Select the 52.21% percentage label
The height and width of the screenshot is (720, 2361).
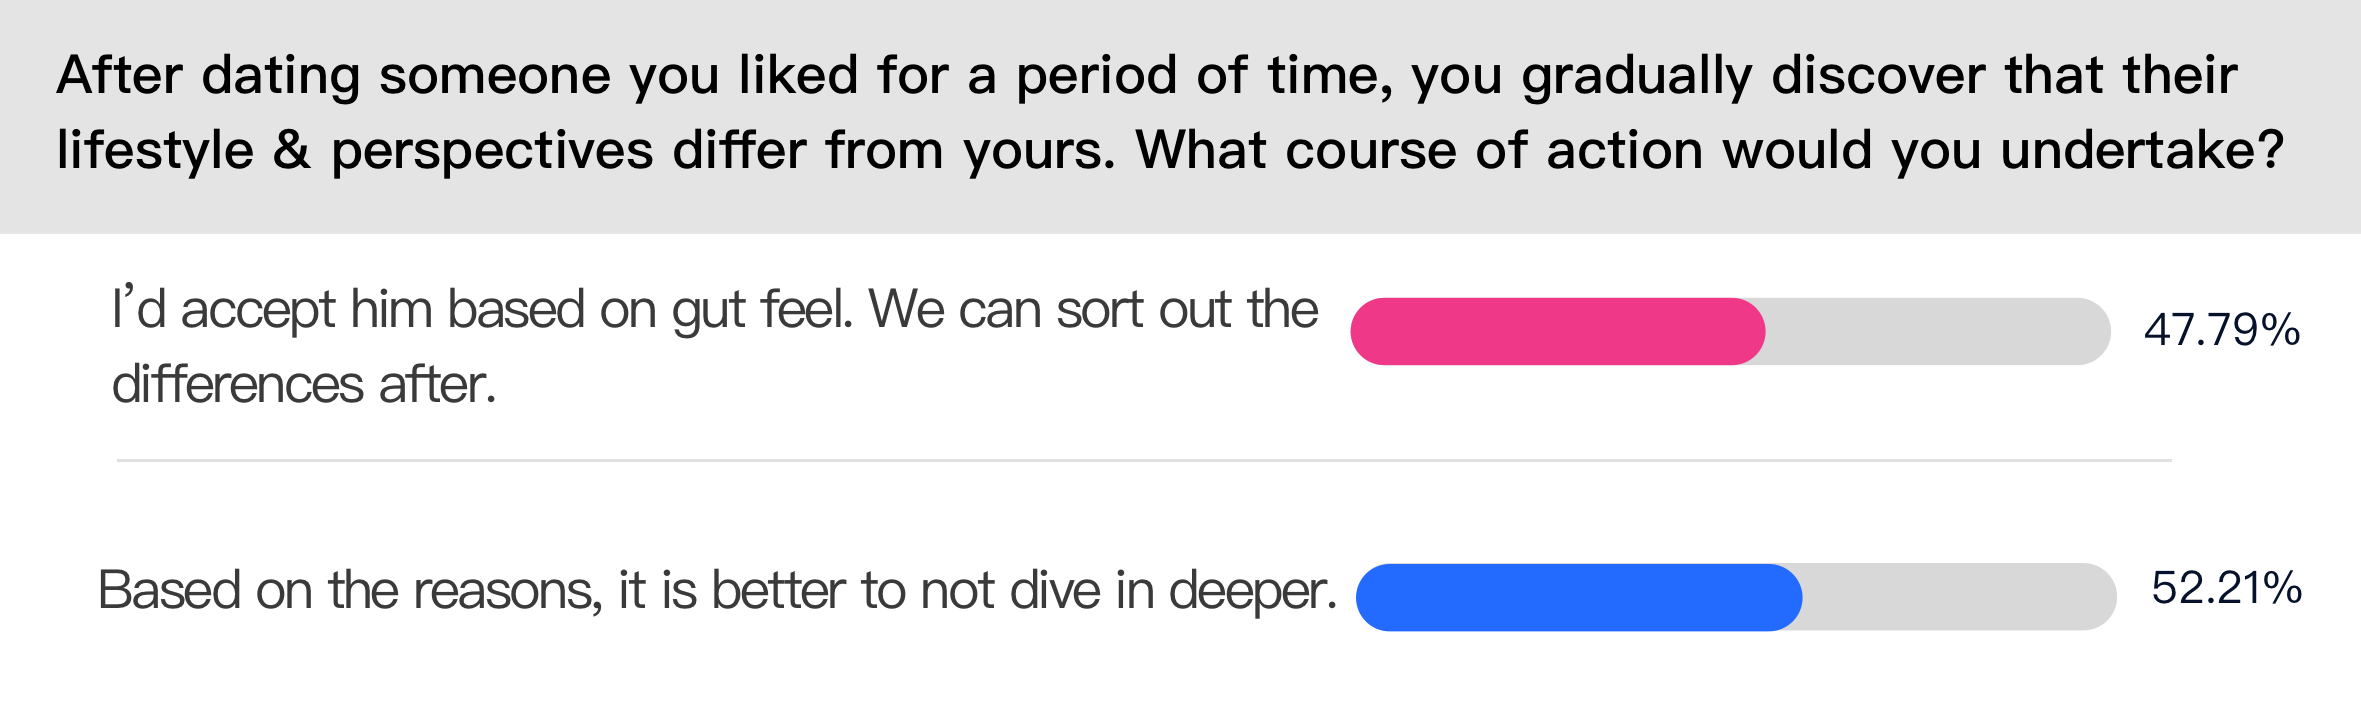2227,588
